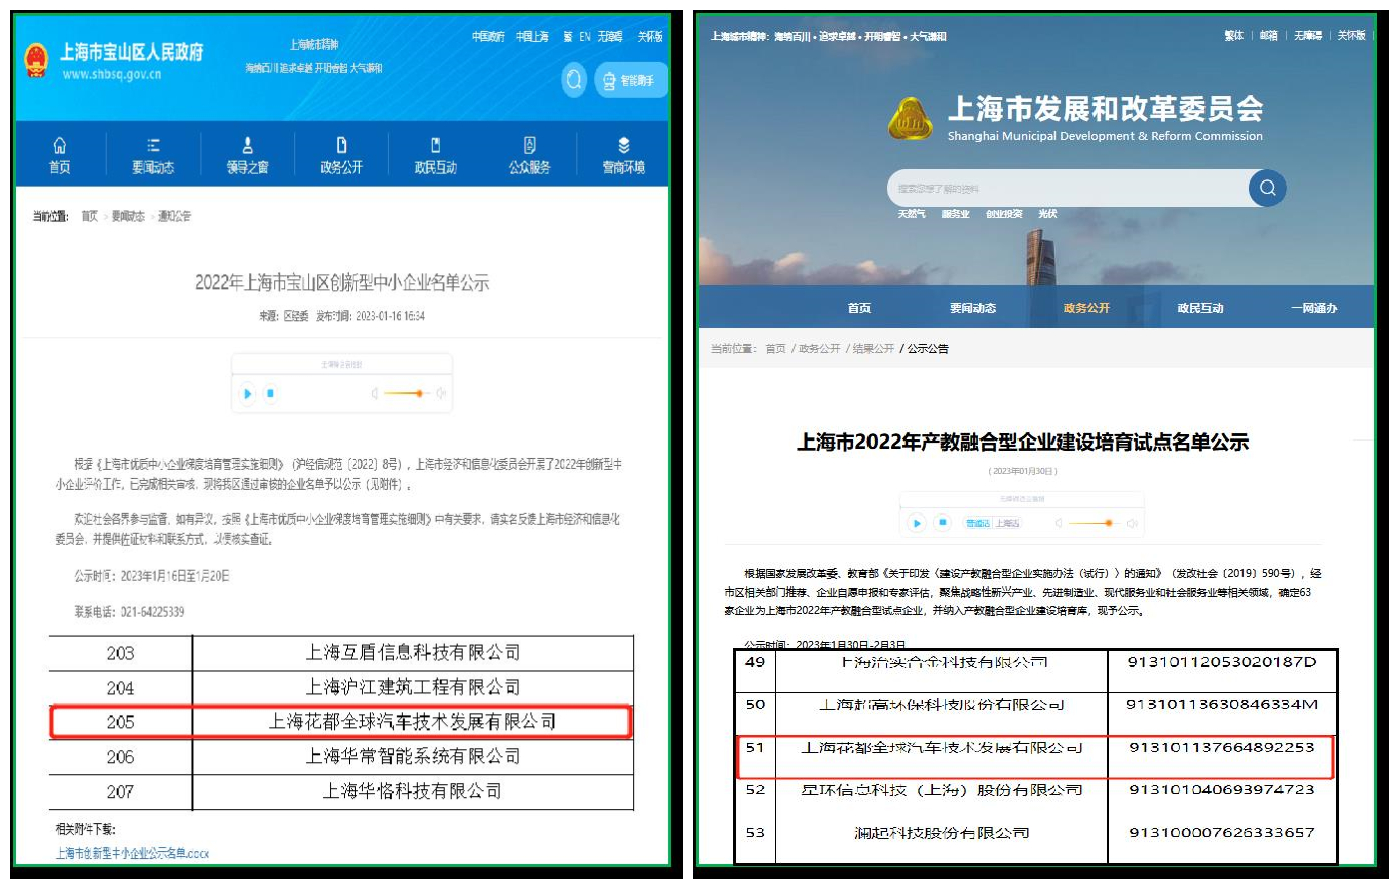Open 要闻动态 tab in Reform Commission navbar

[973, 308]
